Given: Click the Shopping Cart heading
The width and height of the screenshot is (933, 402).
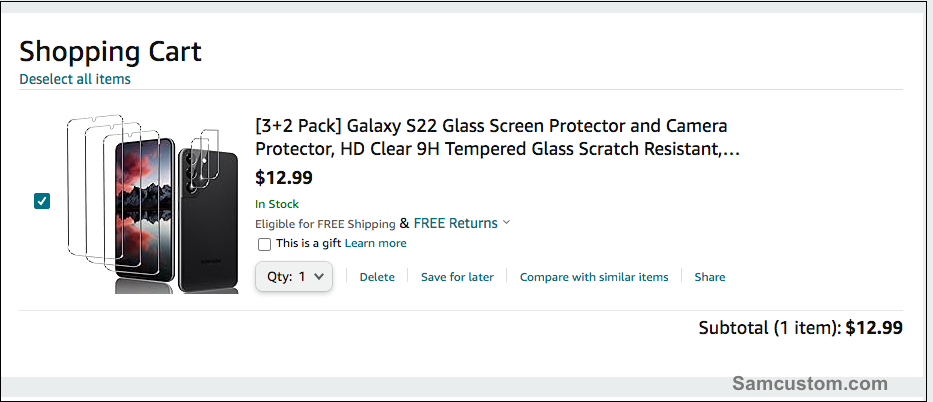Looking at the screenshot, I should point(110,51).
